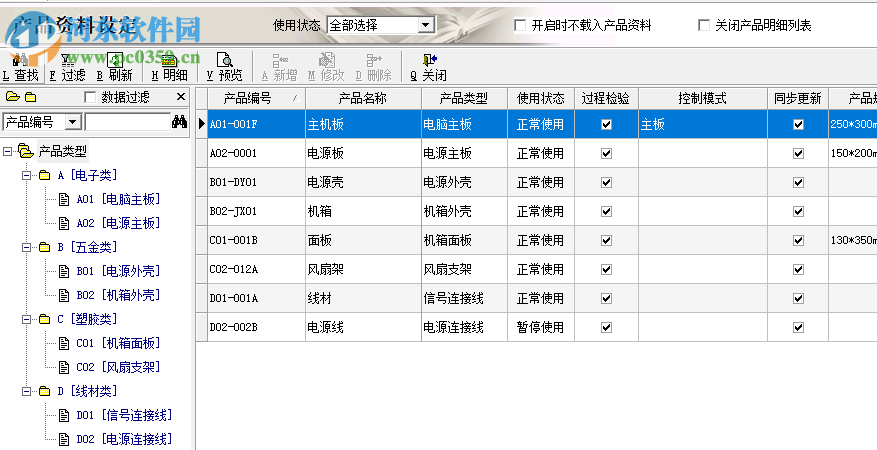This screenshot has height=450, width=877.
Task: Toggle 同步更新 checkbox for row D01-001A
Action: (798, 299)
